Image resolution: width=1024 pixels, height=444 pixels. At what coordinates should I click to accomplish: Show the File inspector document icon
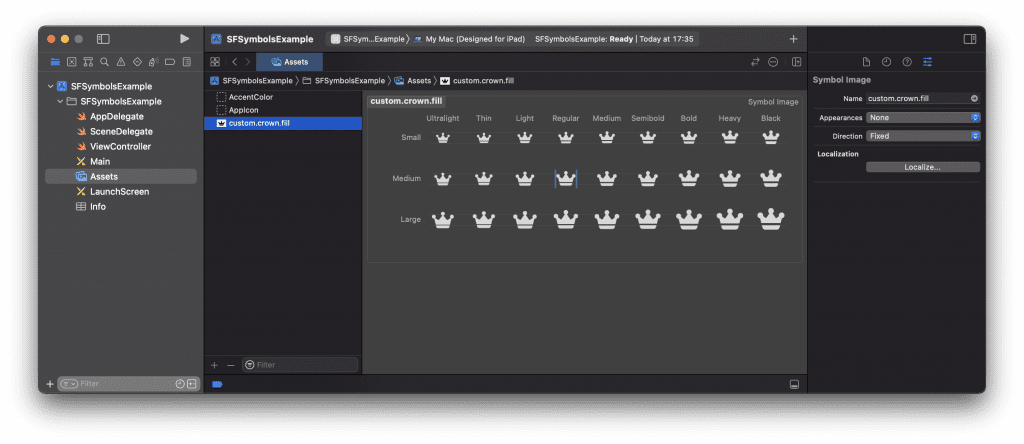pyautogui.click(x=867, y=62)
